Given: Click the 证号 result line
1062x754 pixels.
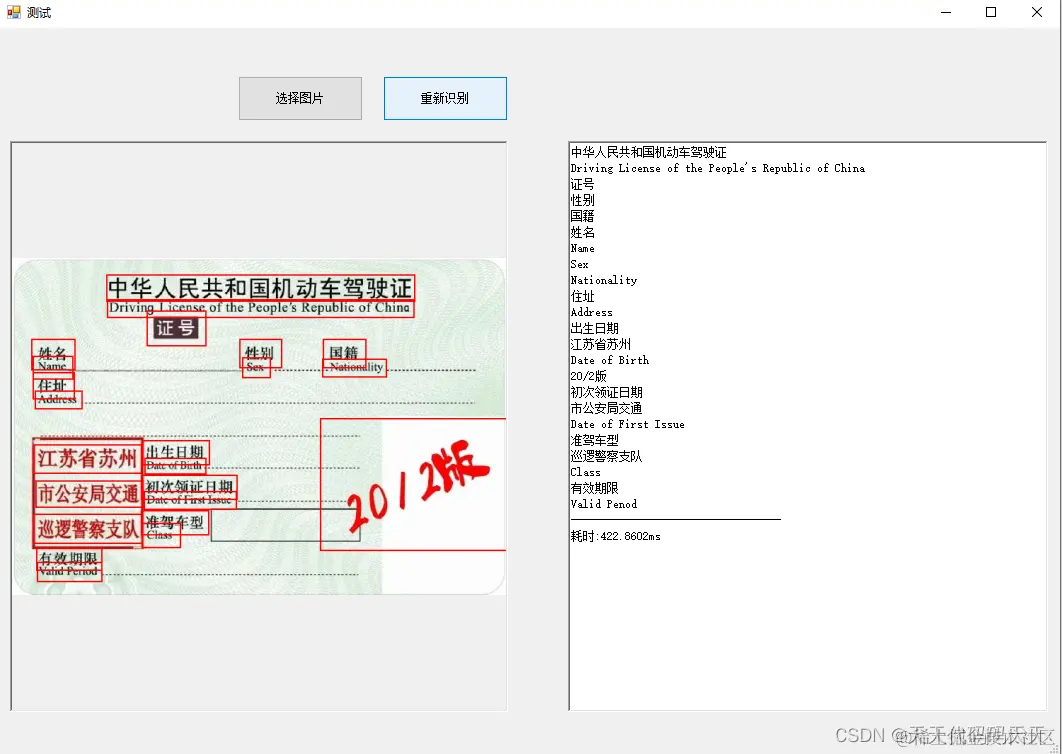Looking at the screenshot, I should click(582, 184).
